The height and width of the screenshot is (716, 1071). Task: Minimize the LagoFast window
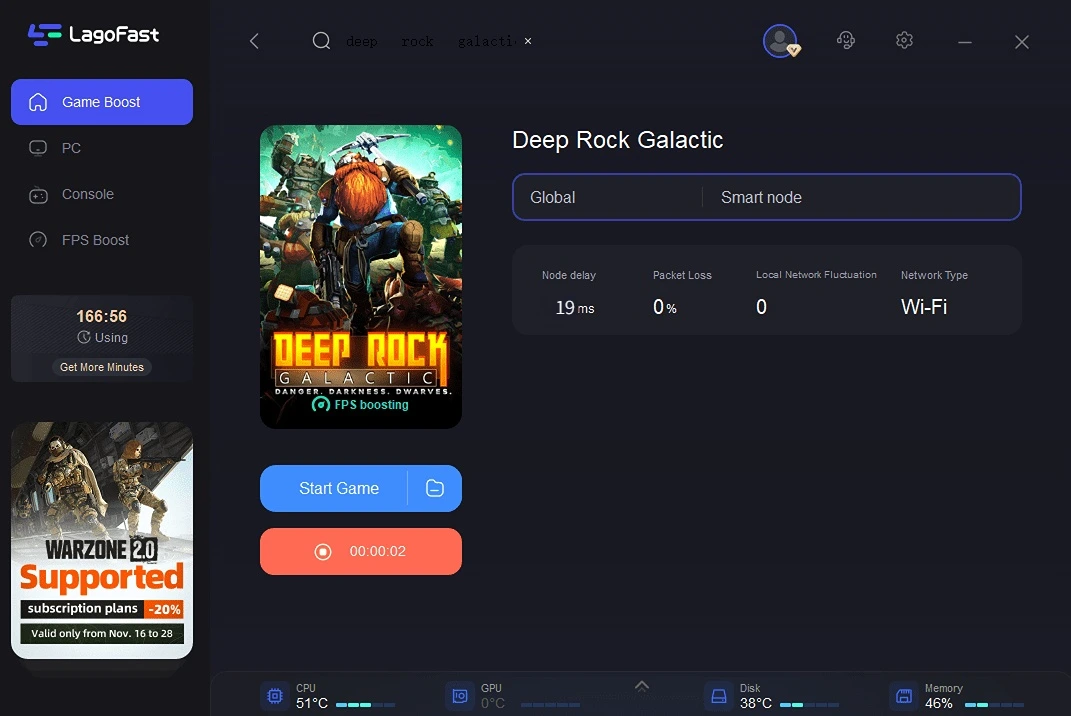tap(964, 42)
